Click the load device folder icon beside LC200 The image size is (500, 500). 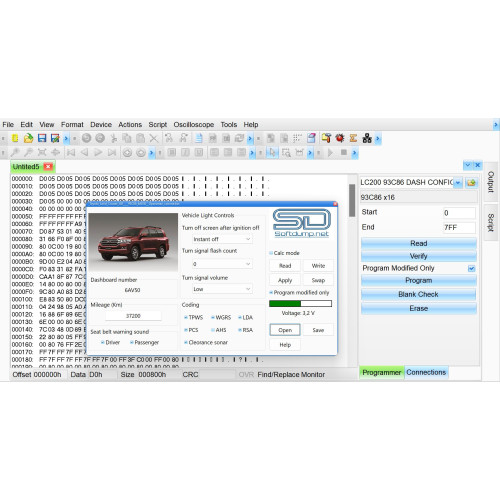(x=471, y=183)
